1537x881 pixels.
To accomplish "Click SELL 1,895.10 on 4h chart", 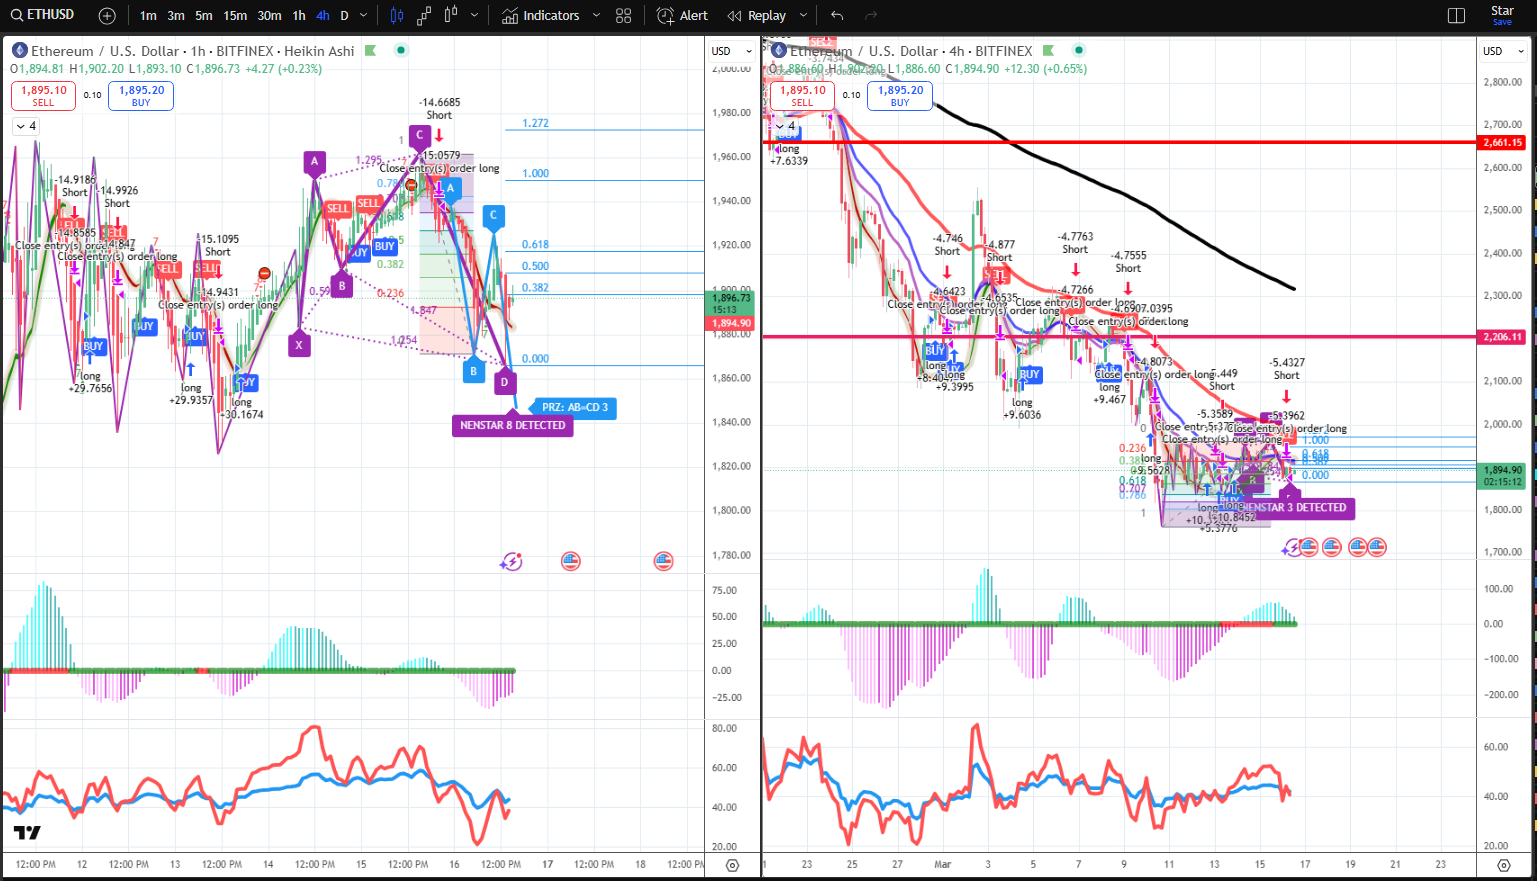I will [802, 96].
